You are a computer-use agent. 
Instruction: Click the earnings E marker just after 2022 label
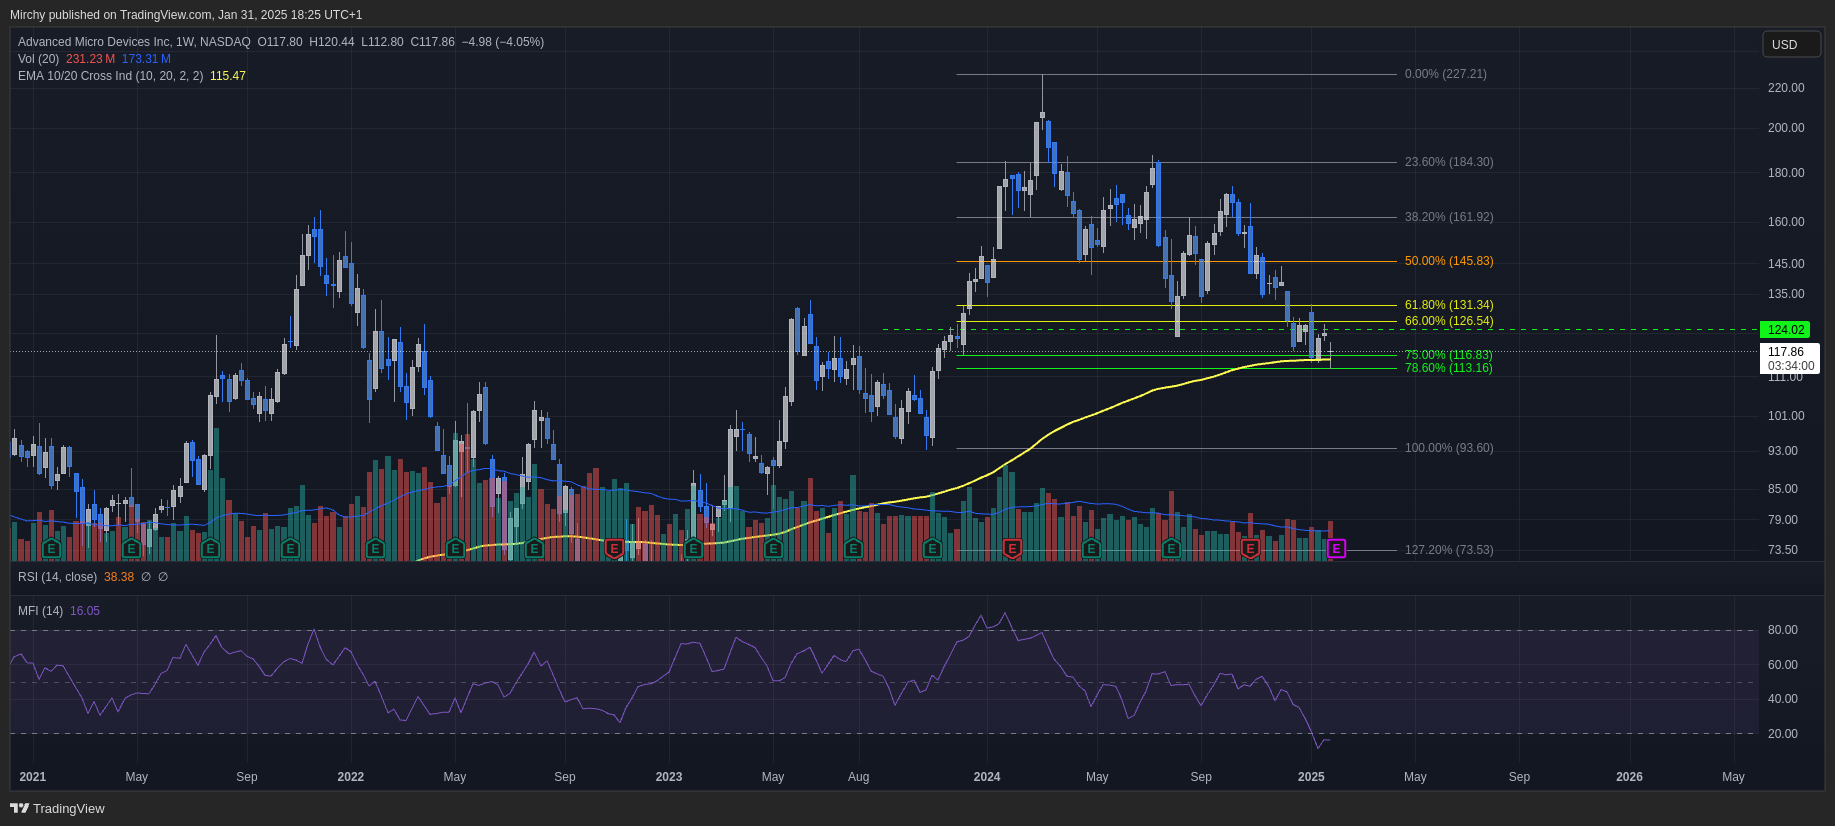[x=375, y=548]
